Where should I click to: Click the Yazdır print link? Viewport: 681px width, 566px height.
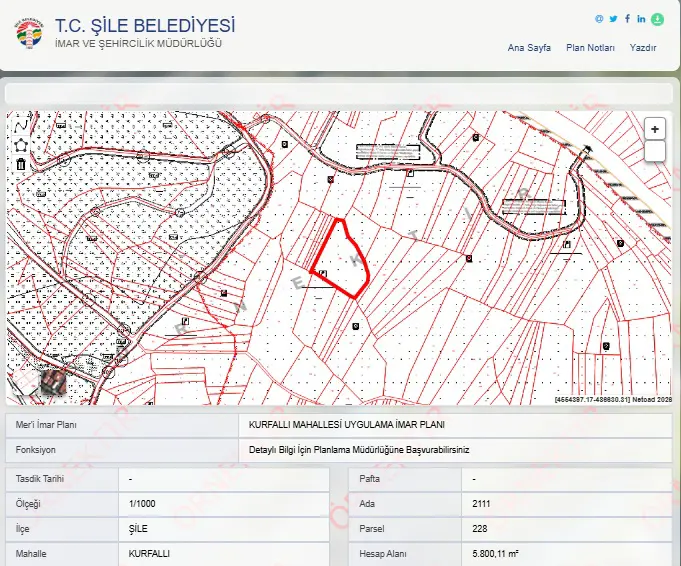tap(643, 48)
